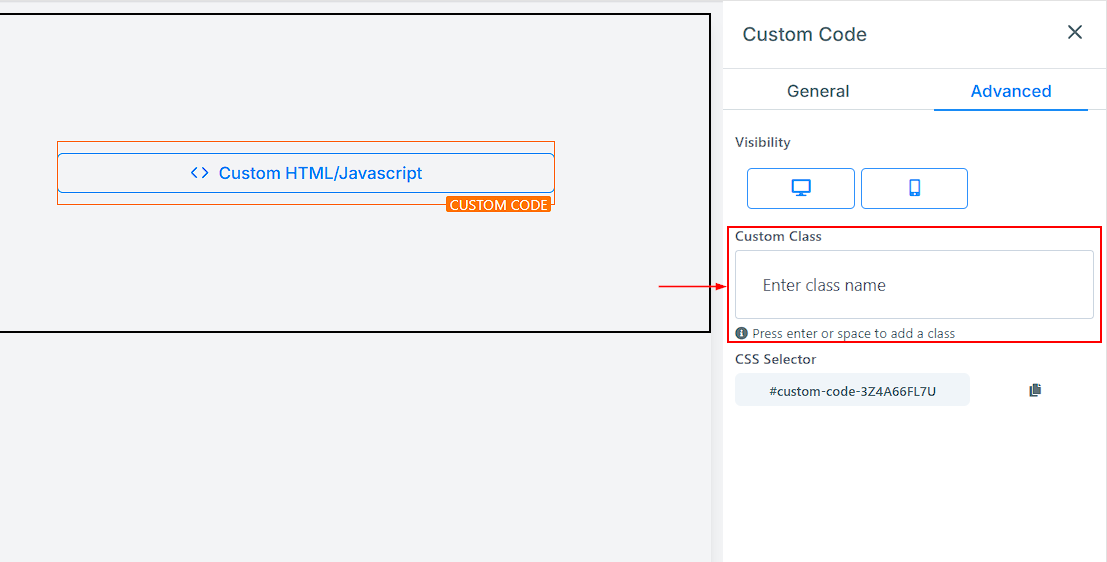Click the info icon beside class hint
Screen dimensions: 1107x562
pos(741,333)
